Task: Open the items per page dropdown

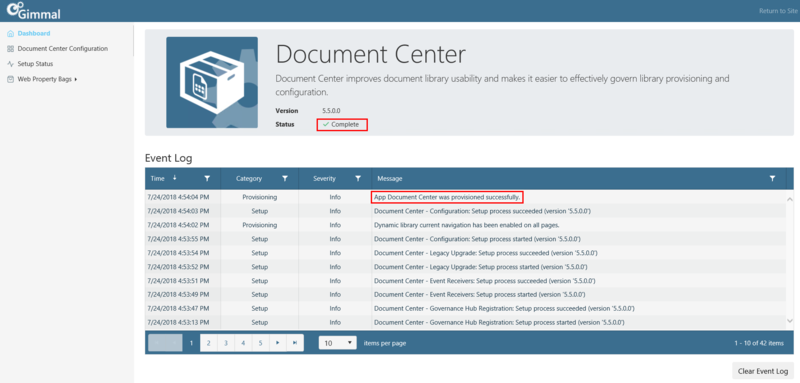Action: tap(338, 343)
